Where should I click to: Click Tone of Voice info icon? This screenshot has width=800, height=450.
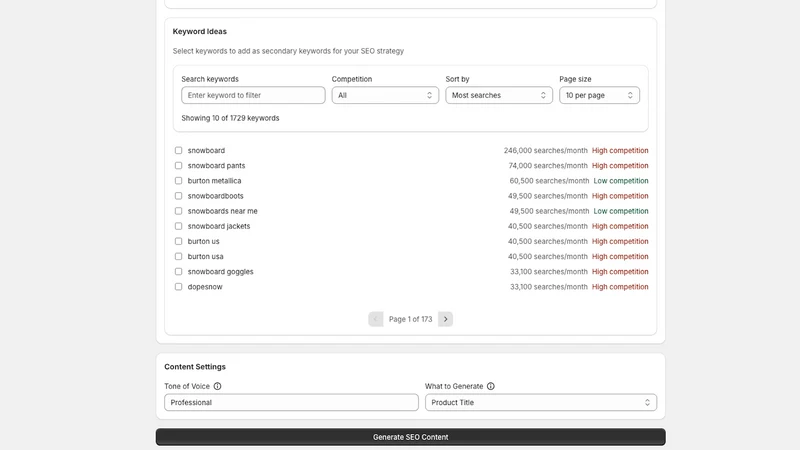(x=217, y=386)
